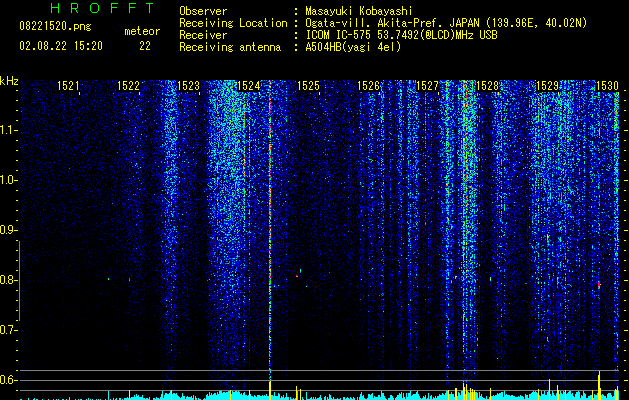Screen dimensions: 629x400
Task: Click the 1.1 kHz axis label
Action: tap(9, 130)
